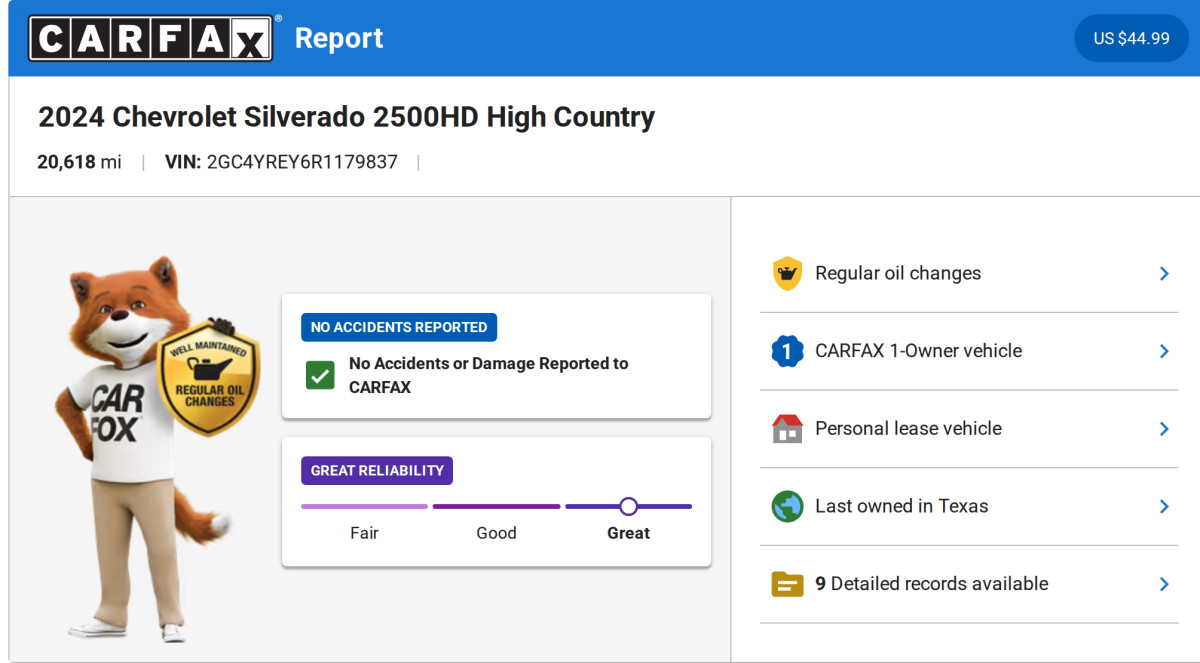Click the green no-accidents checkmark box
Screen dimensions: 1200x663
point(320,376)
